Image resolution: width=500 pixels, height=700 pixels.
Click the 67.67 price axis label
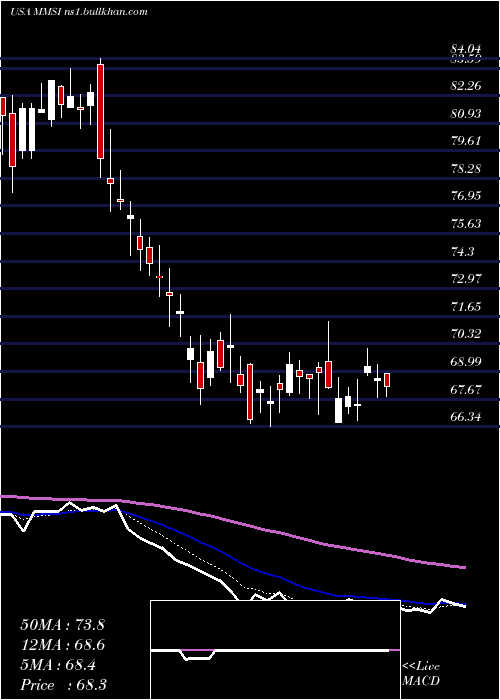(x=466, y=389)
